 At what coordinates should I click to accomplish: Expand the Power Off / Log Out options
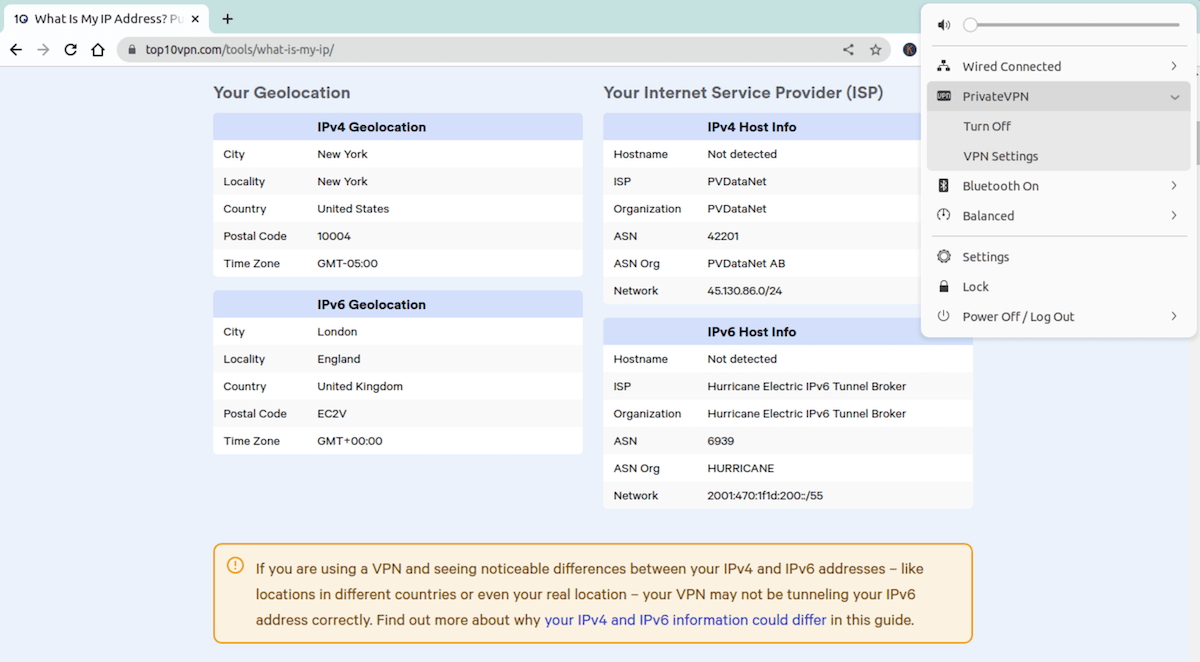[1172, 316]
